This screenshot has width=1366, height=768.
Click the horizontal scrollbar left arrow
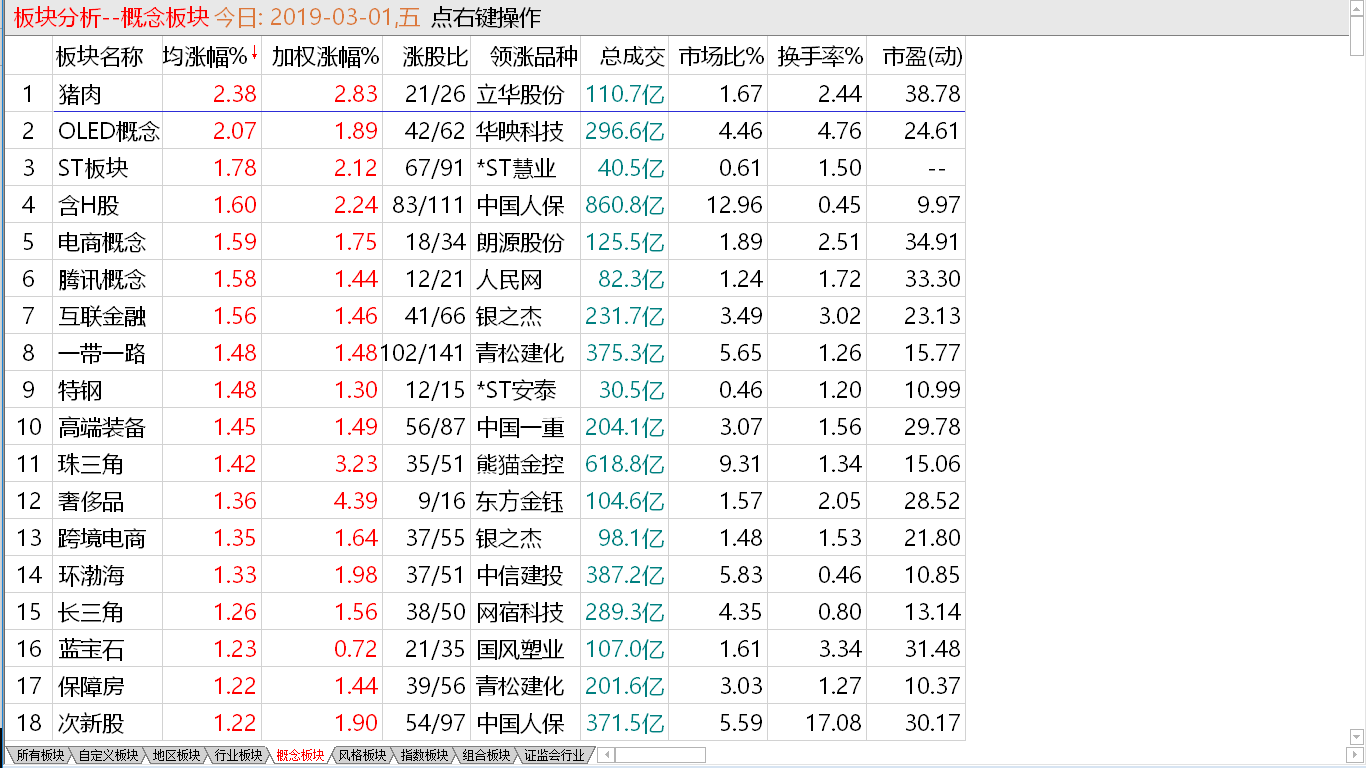point(608,755)
